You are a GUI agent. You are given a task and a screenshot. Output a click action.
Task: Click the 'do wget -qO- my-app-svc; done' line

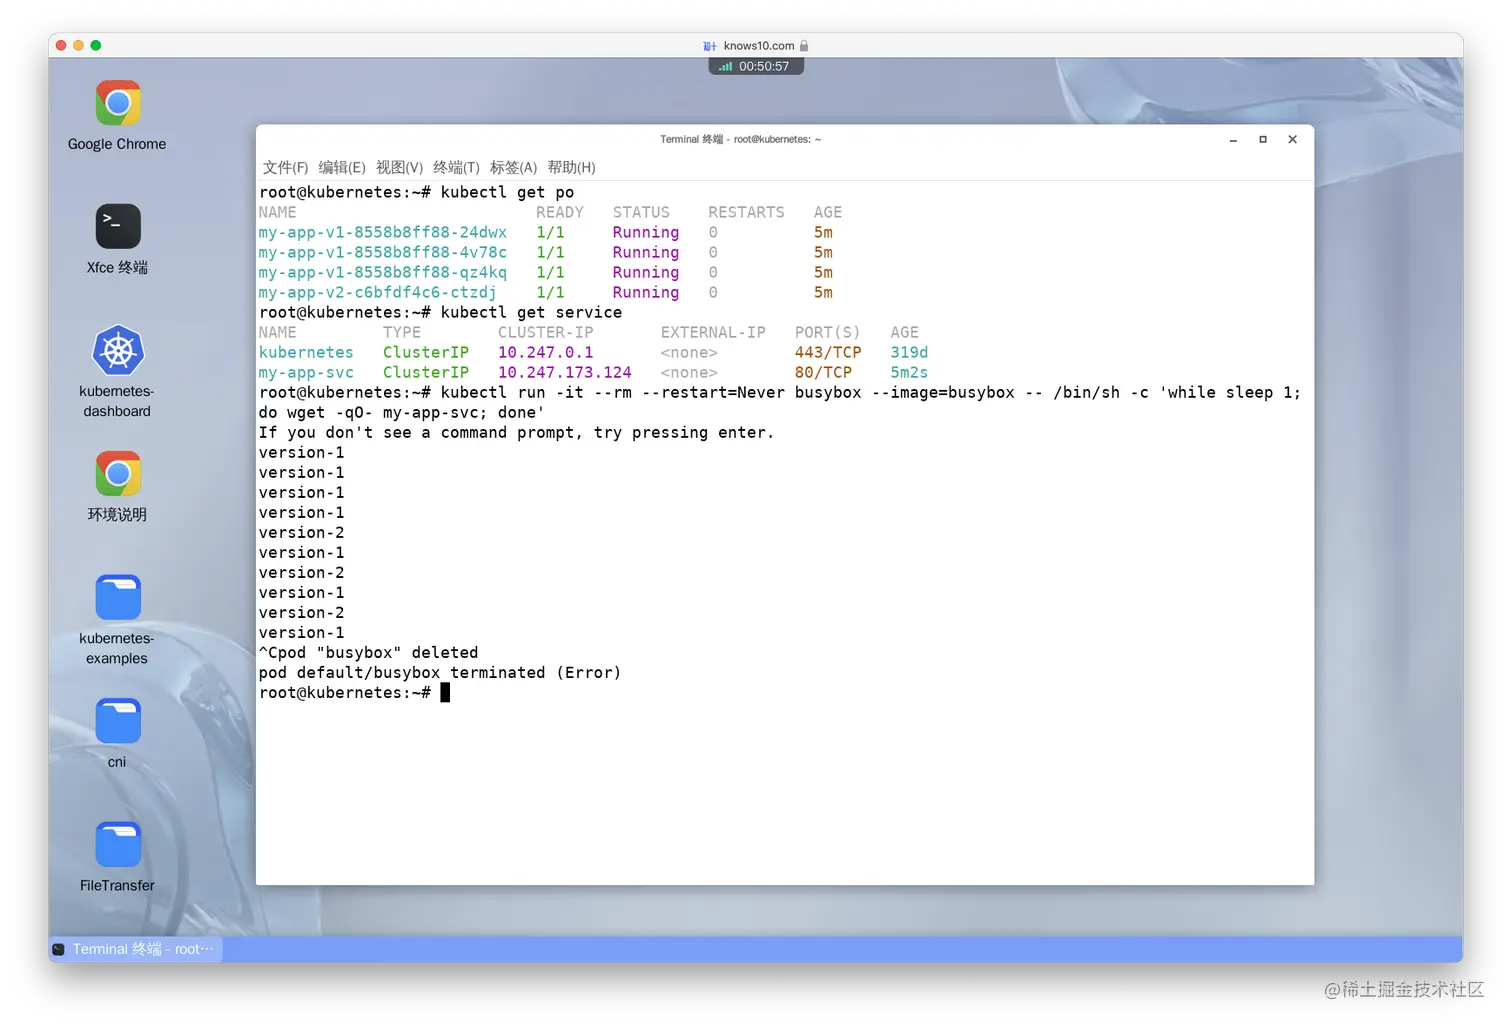pos(402,412)
